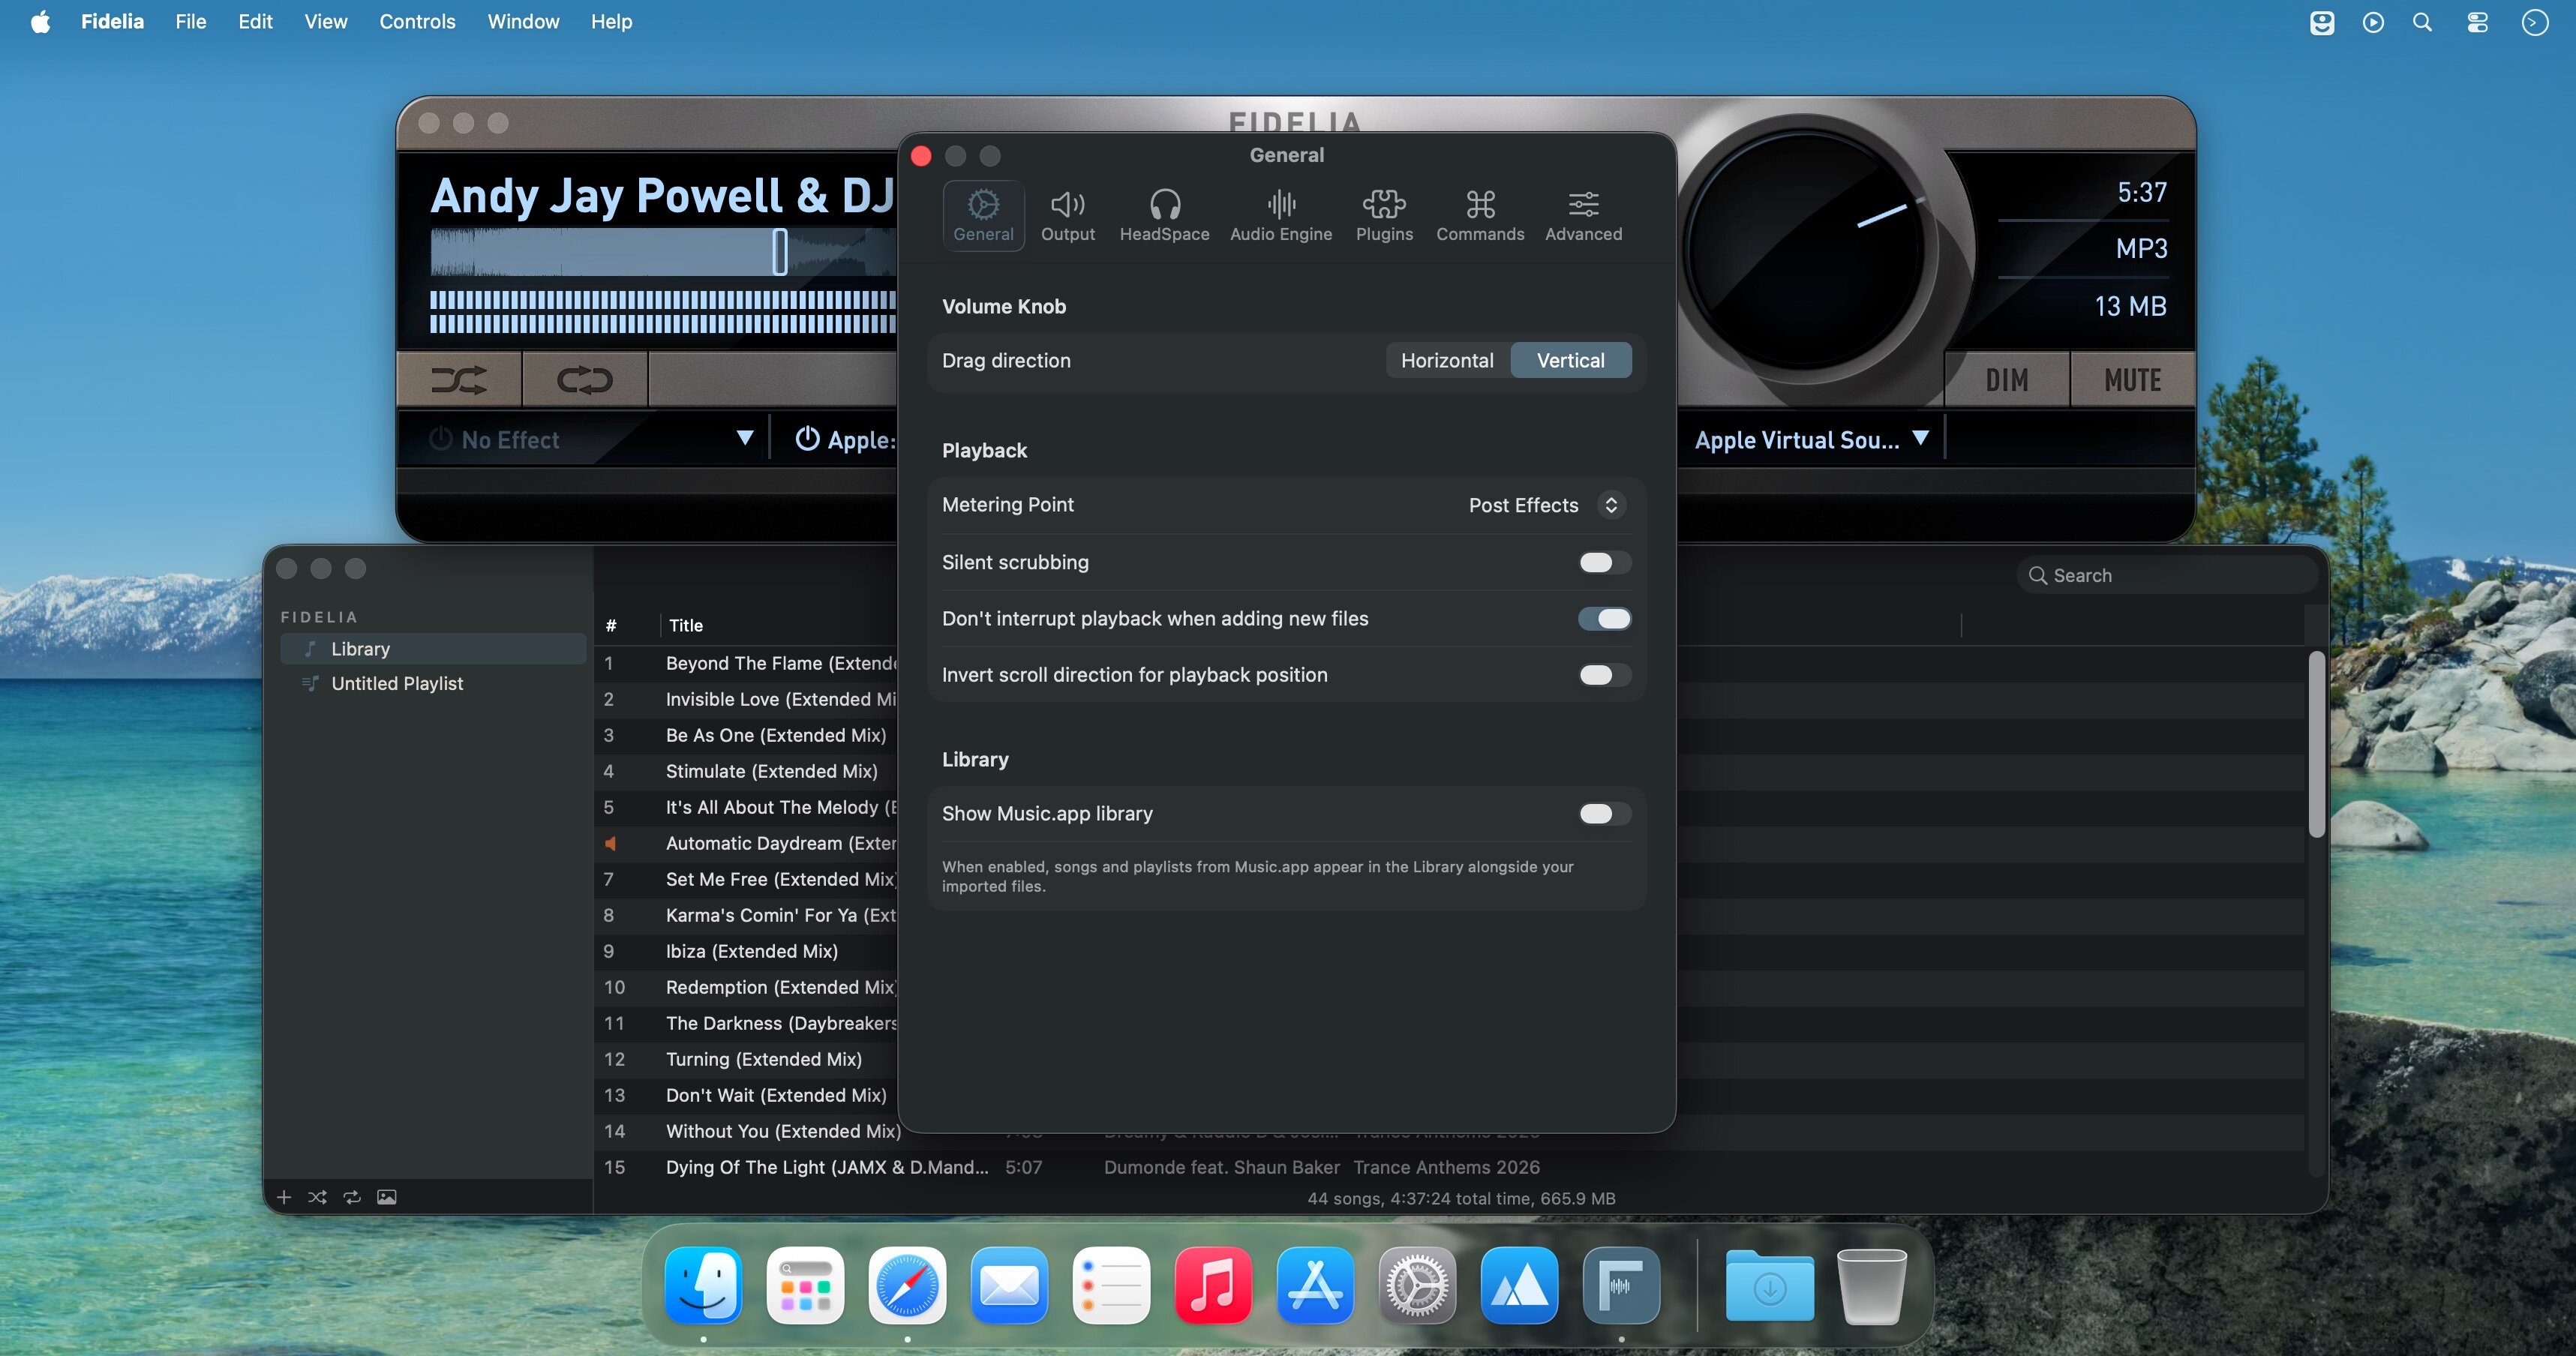Open Safari from the Dock
Screen dimensions: 2576x1356
point(907,1285)
